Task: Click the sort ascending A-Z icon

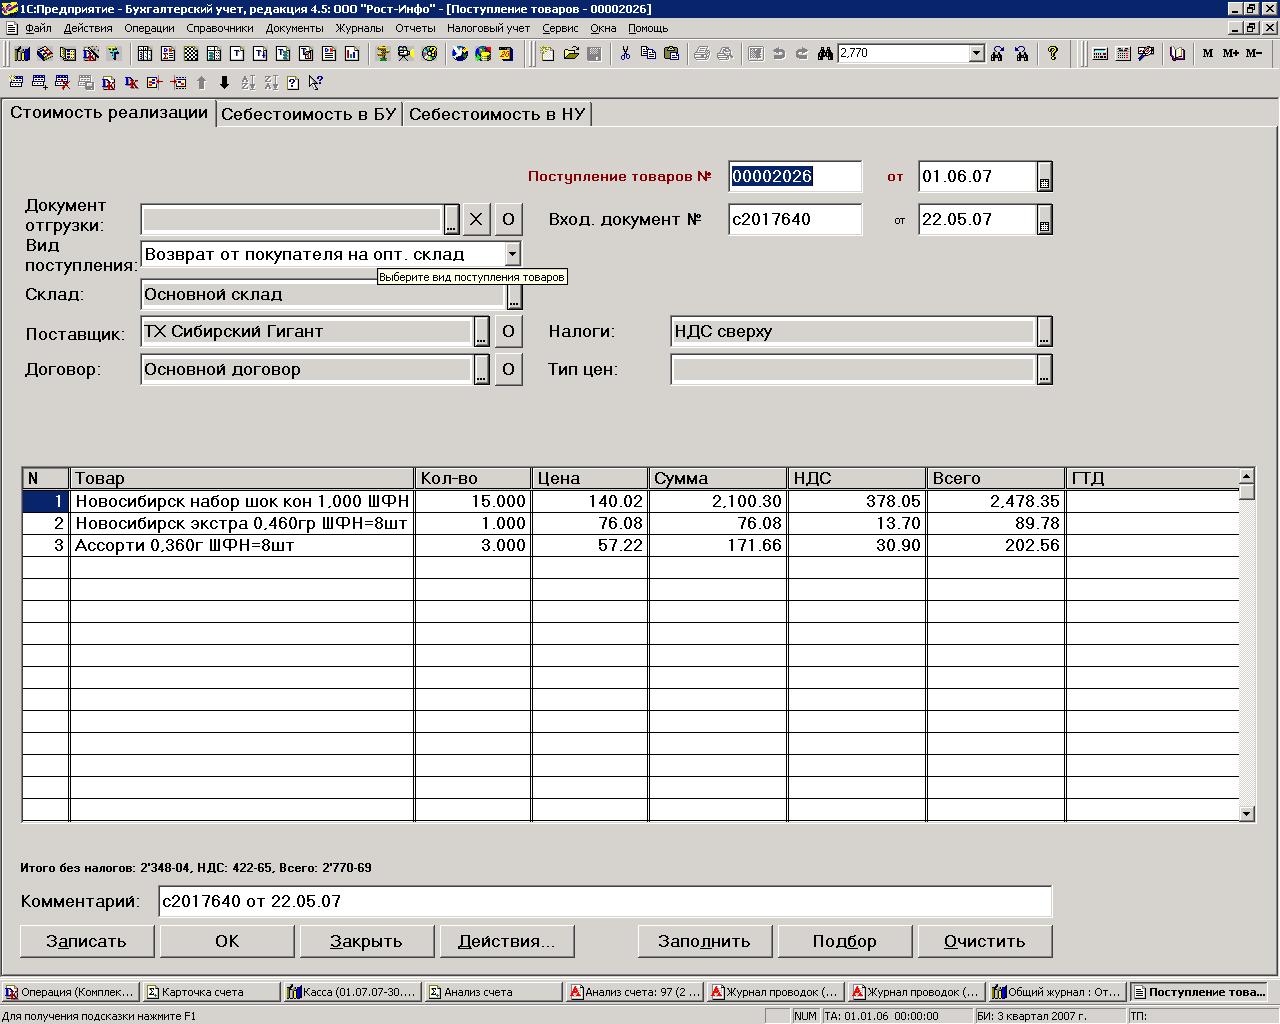Action: click(x=248, y=83)
